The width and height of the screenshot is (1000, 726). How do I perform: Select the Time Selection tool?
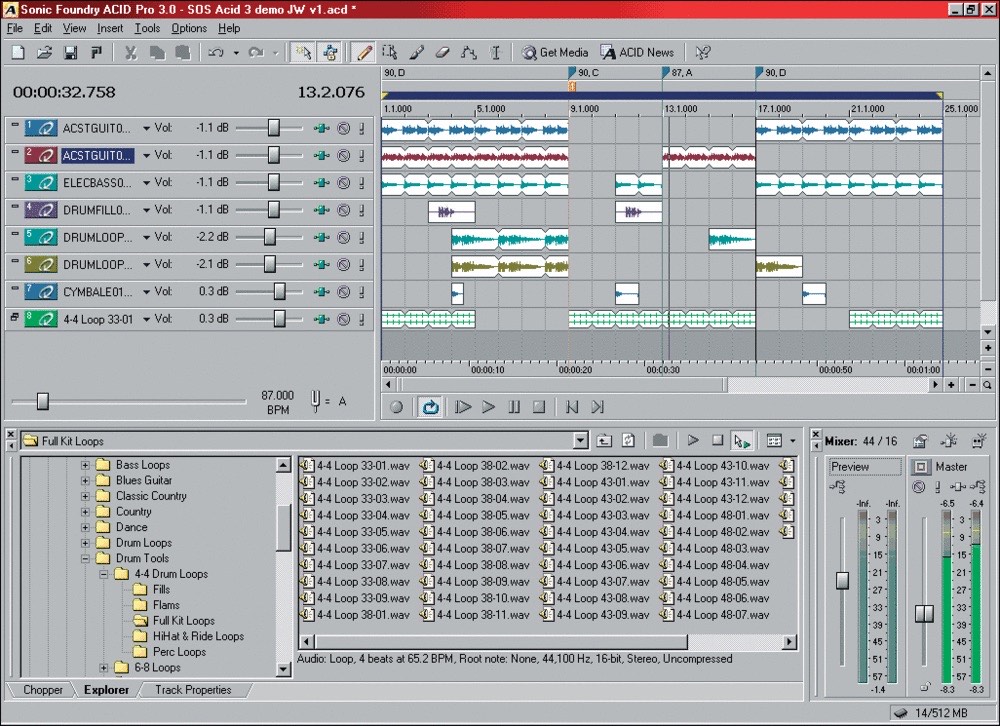coord(496,52)
